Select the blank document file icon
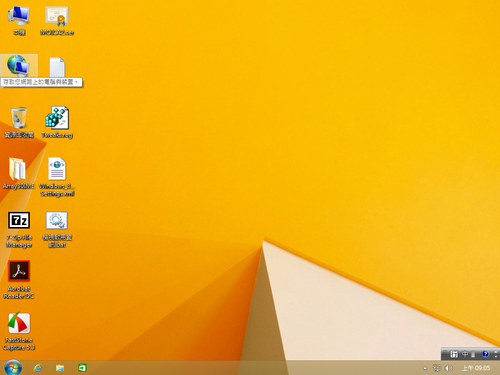The height and width of the screenshot is (375, 500). coord(57,67)
